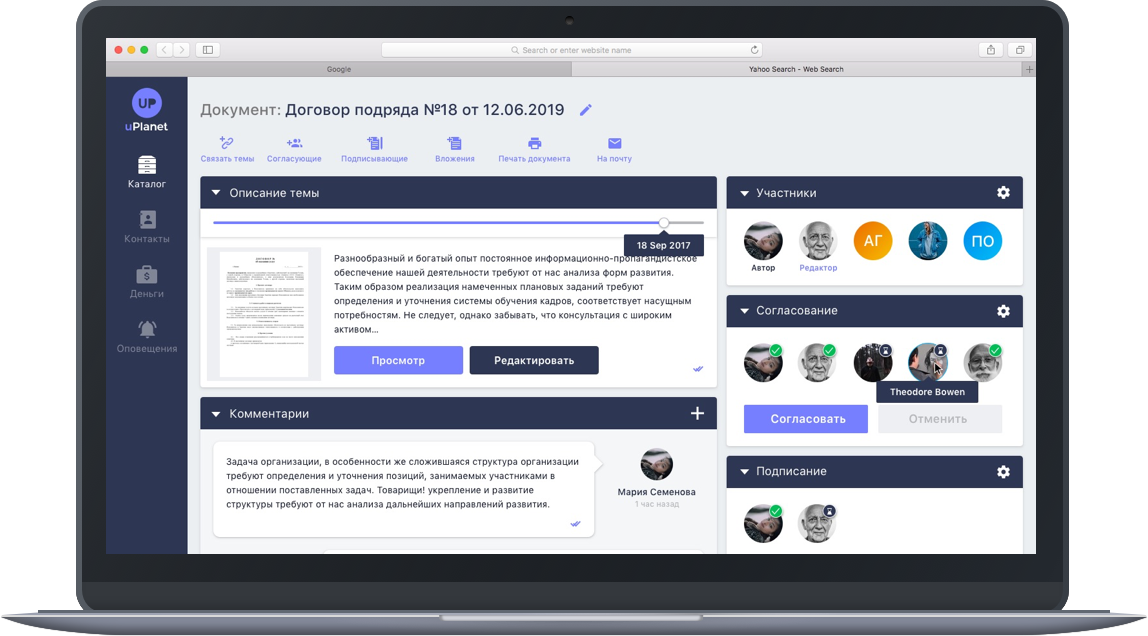Go to Деньги in the sidebar
The height and width of the screenshot is (636, 1148).
tap(147, 282)
